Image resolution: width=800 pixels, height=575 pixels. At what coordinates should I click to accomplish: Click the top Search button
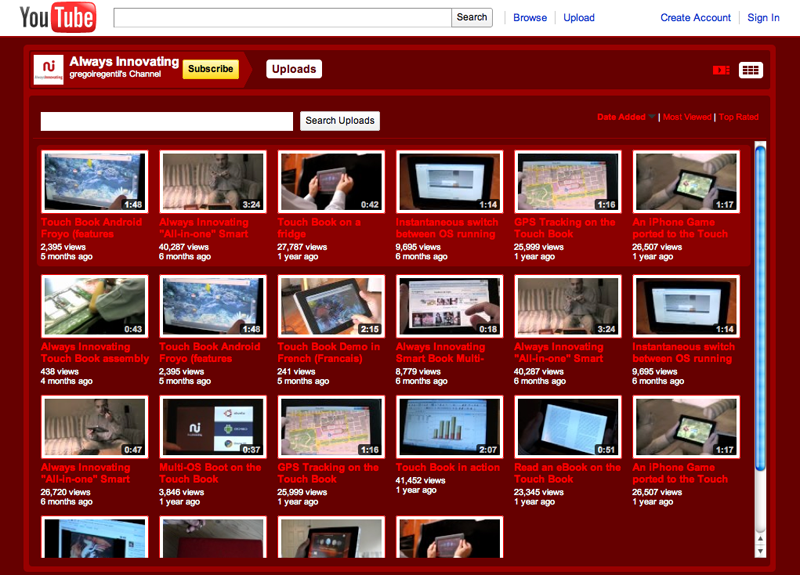[471, 17]
